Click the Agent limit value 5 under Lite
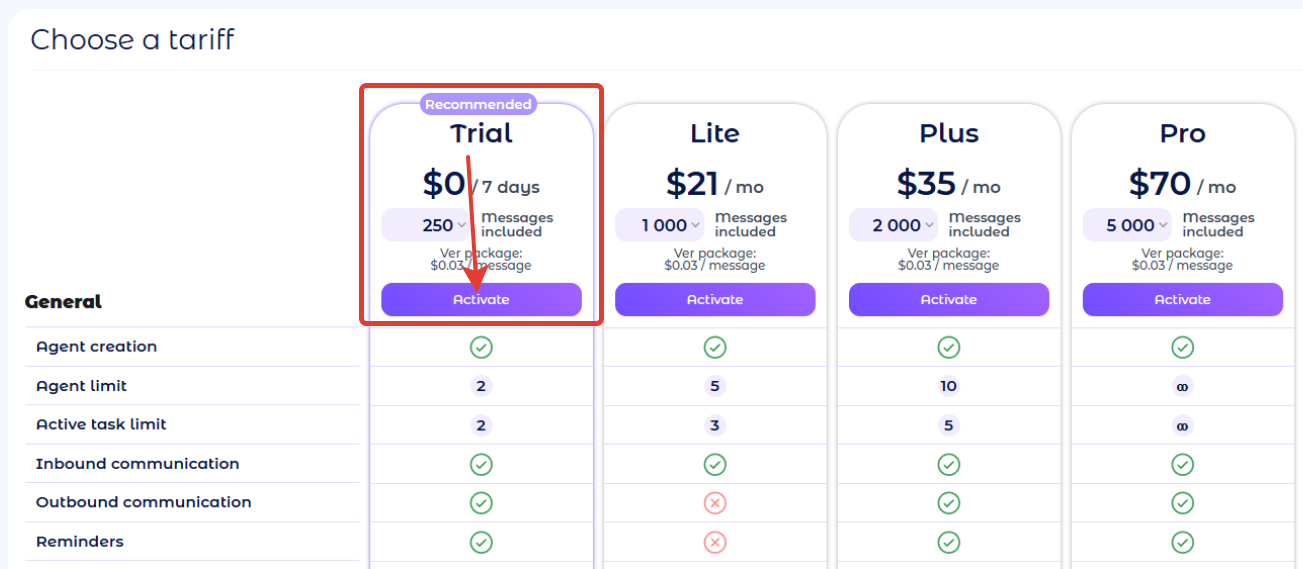 pyautogui.click(x=714, y=386)
